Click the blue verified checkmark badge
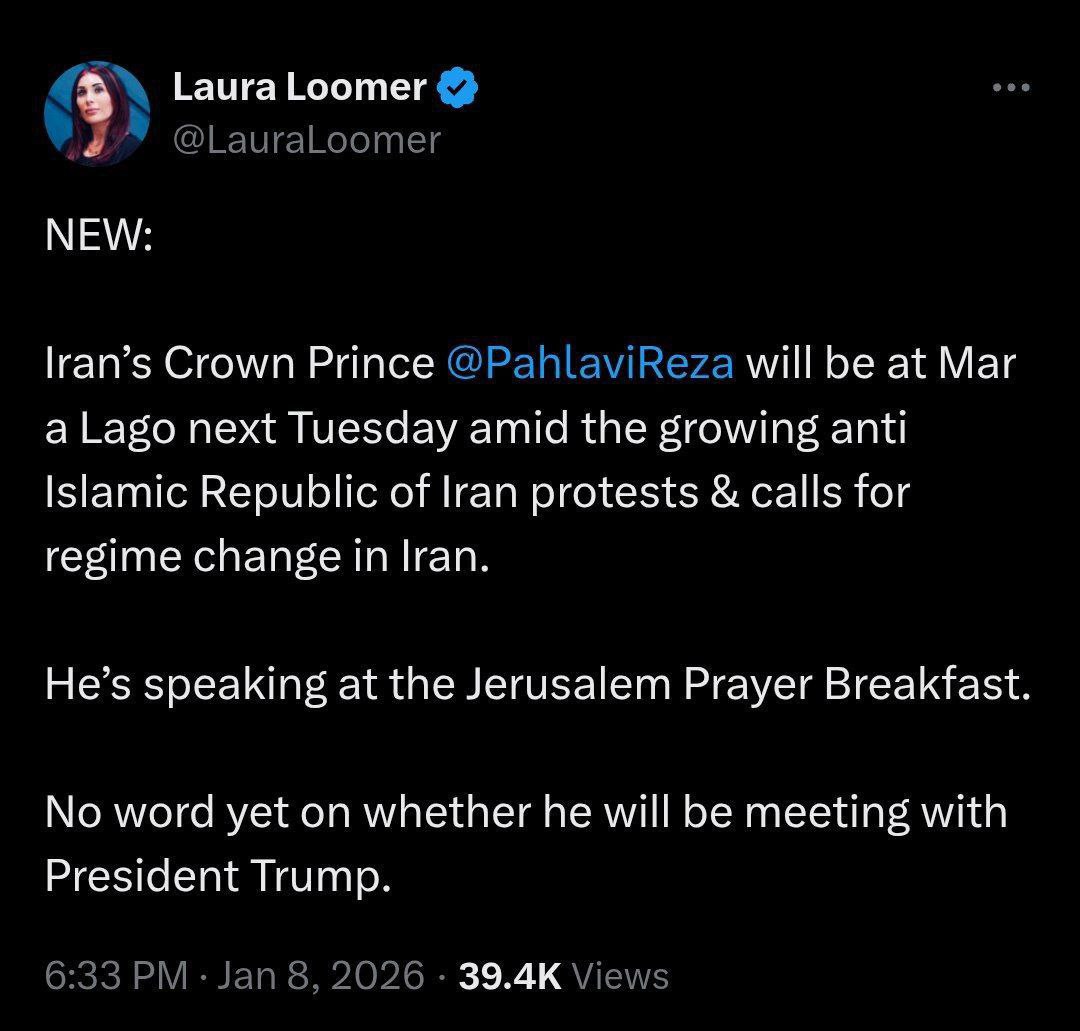Screen dimensions: 1080x1031 point(457,88)
